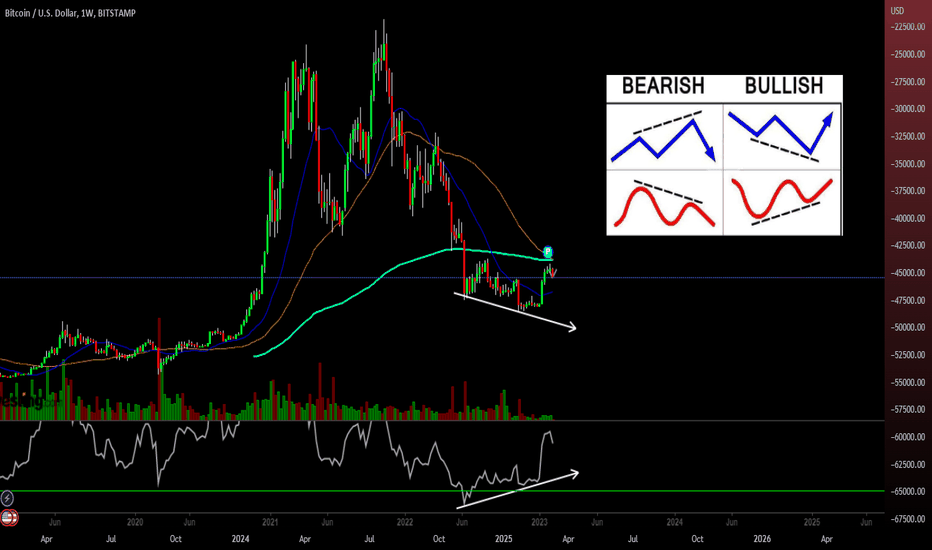Viewport: 932px width, 550px height.
Task: Click the 45000.00 price axis label
Action: [x=908, y=273]
